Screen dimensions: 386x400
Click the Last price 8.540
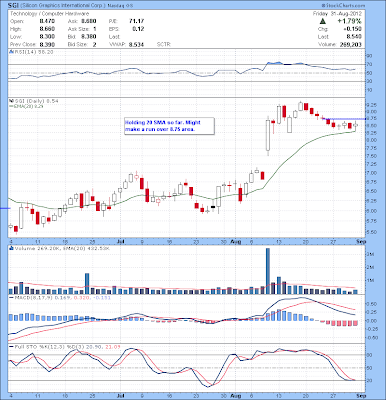[x=354, y=37]
